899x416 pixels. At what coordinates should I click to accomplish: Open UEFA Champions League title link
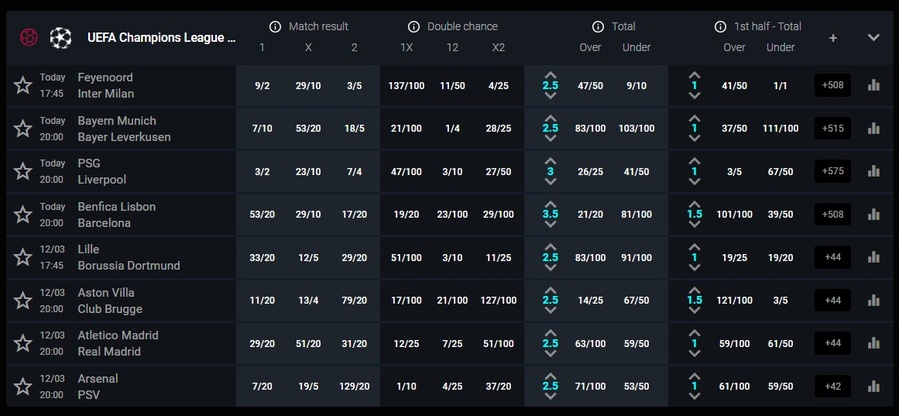[161, 38]
